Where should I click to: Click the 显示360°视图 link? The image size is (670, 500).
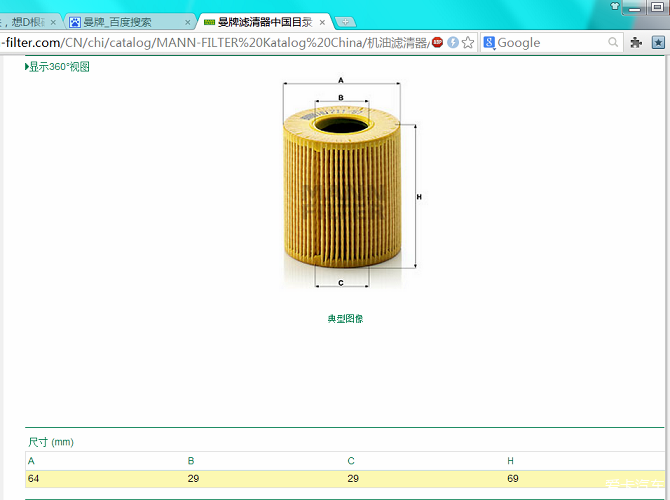point(57,67)
